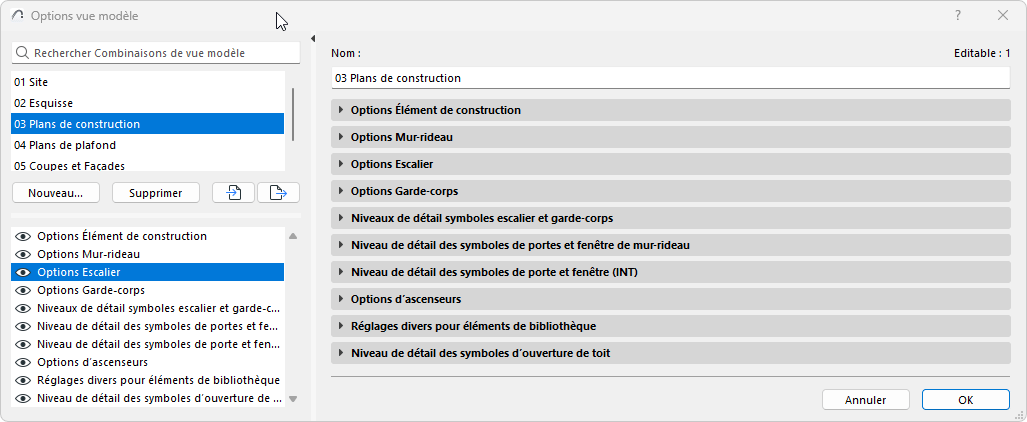Image resolution: width=1027 pixels, height=422 pixels.
Task: Collapse the left panel with the arrow
Action: point(314,39)
